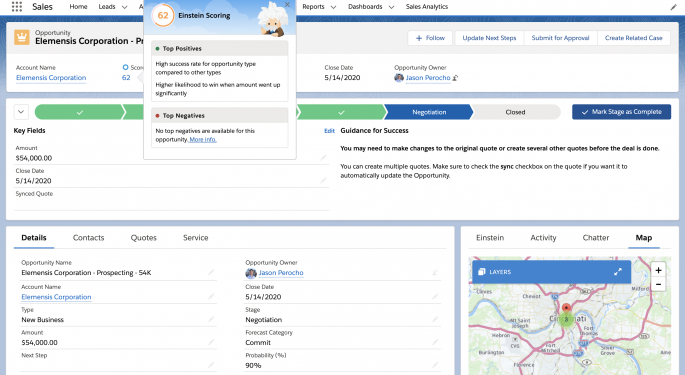Open the More info link in Einstein popup

(203, 139)
